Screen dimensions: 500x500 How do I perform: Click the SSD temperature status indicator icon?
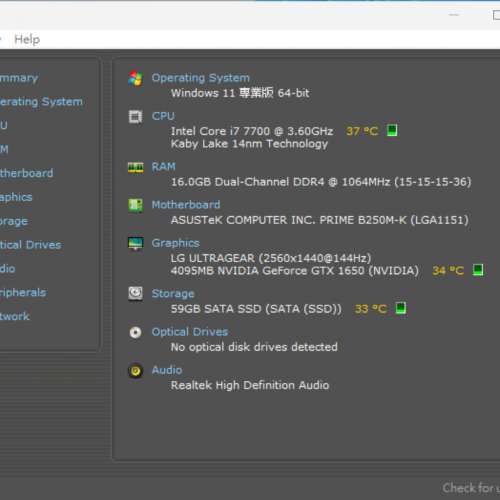click(x=401, y=308)
